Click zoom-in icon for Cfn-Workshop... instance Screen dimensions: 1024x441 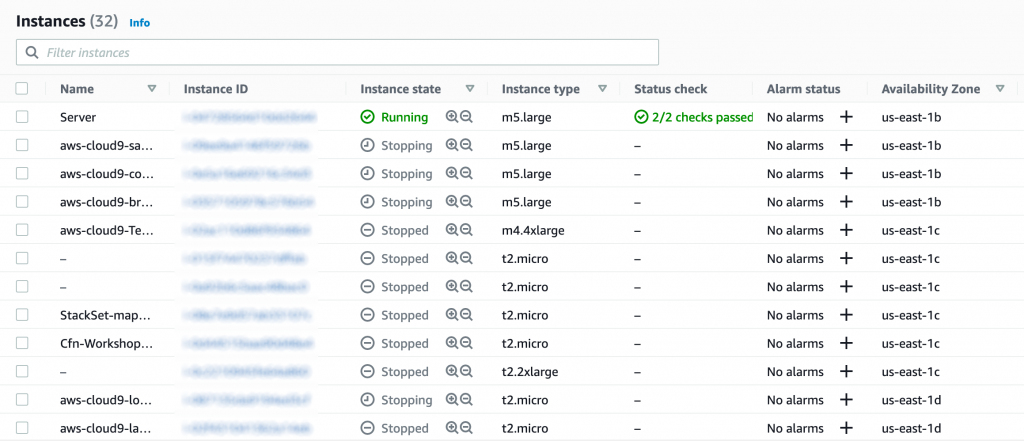[451, 342]
